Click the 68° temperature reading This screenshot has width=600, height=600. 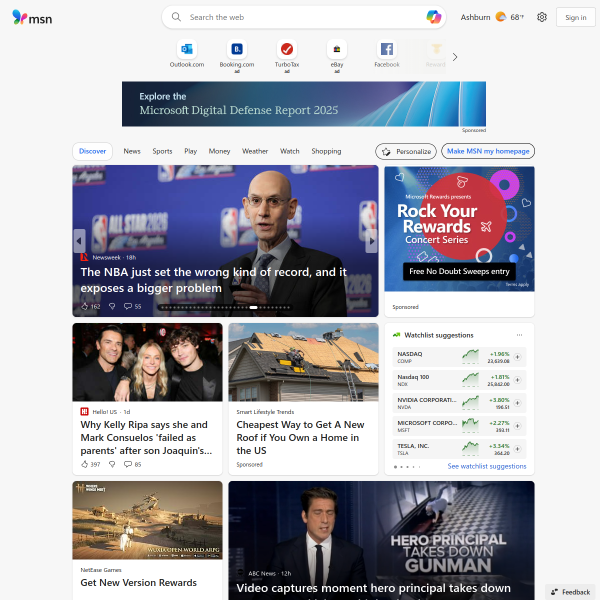(517, 17)
